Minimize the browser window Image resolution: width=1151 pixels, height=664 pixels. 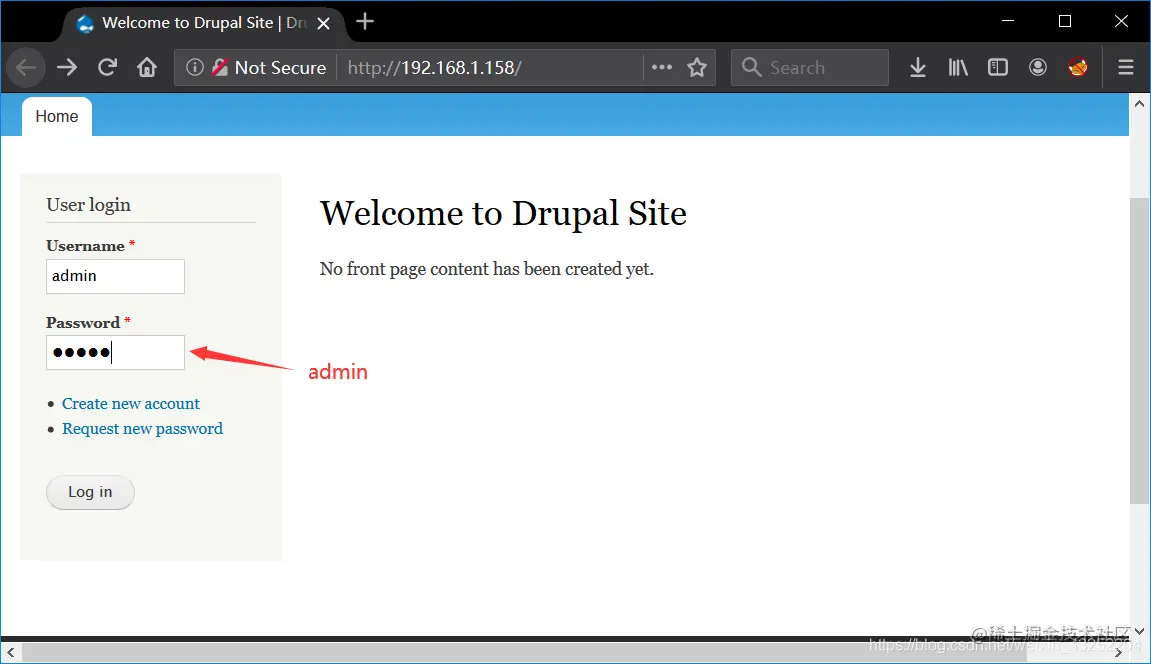point(1008,21)
